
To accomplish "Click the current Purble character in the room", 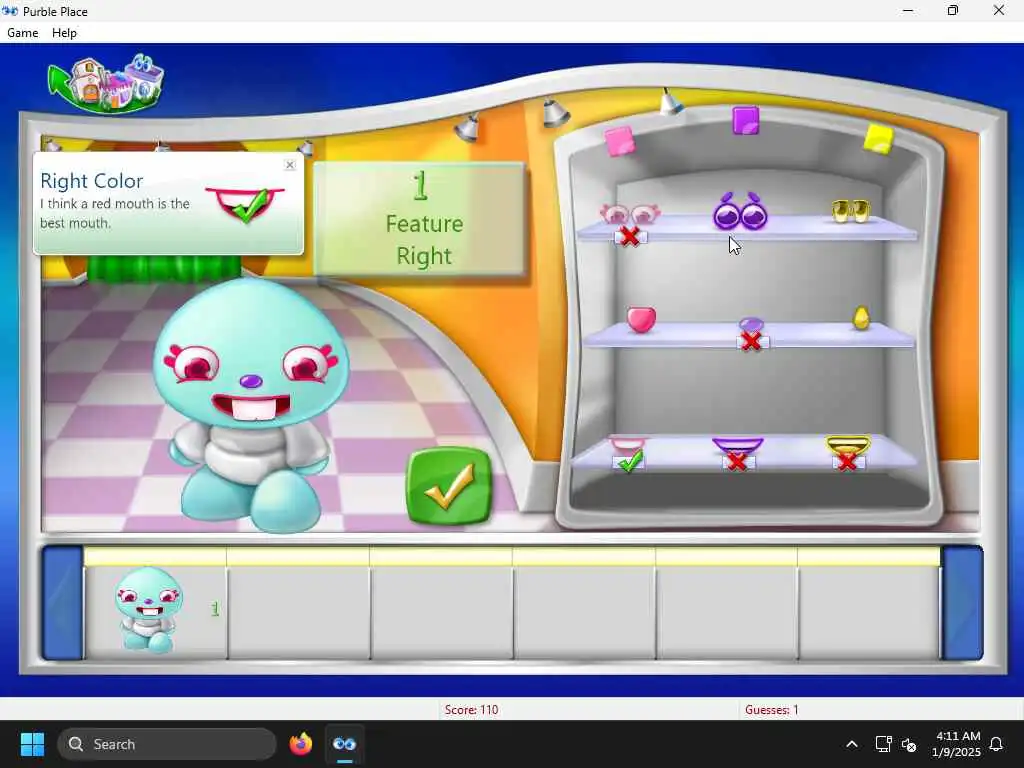I will (251, 405).
